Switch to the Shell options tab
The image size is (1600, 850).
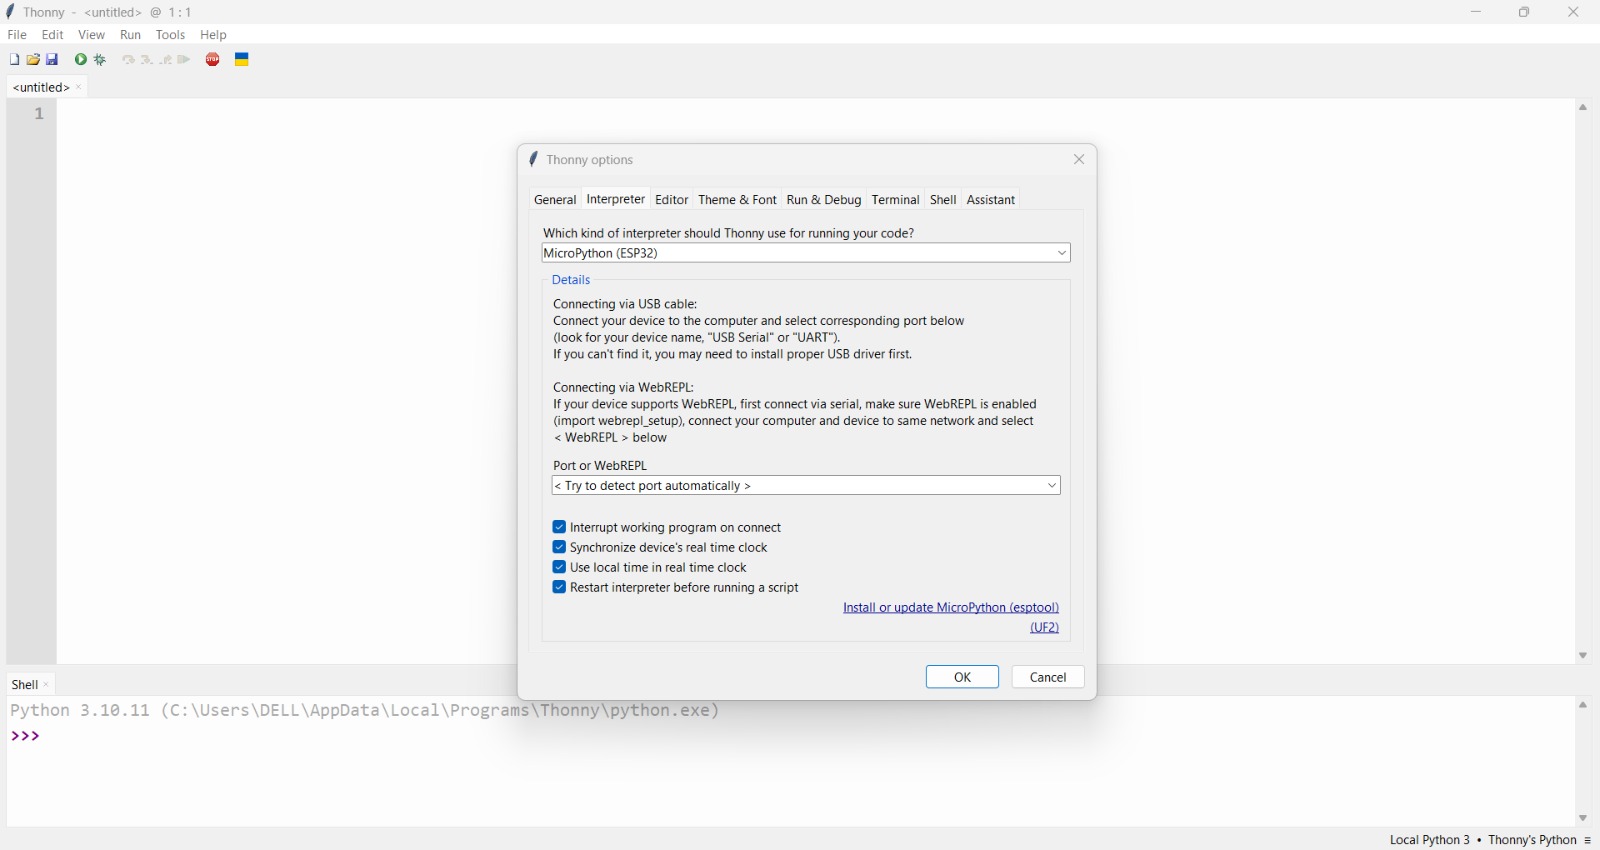click(x=944, y=200)
